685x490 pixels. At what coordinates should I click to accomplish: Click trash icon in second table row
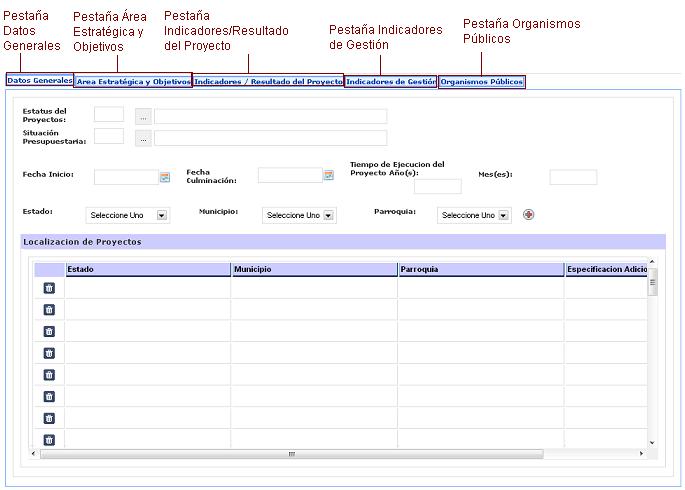point(49,310)
